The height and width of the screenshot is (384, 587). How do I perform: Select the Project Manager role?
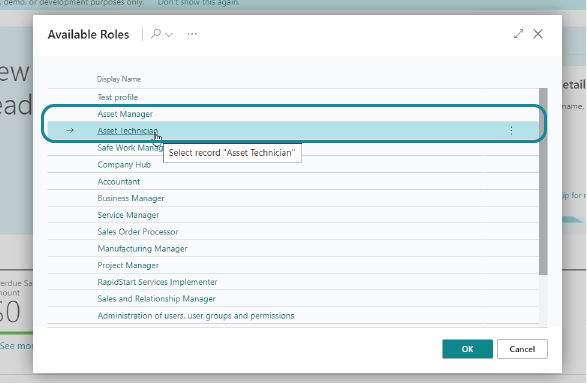coord(128,265)
